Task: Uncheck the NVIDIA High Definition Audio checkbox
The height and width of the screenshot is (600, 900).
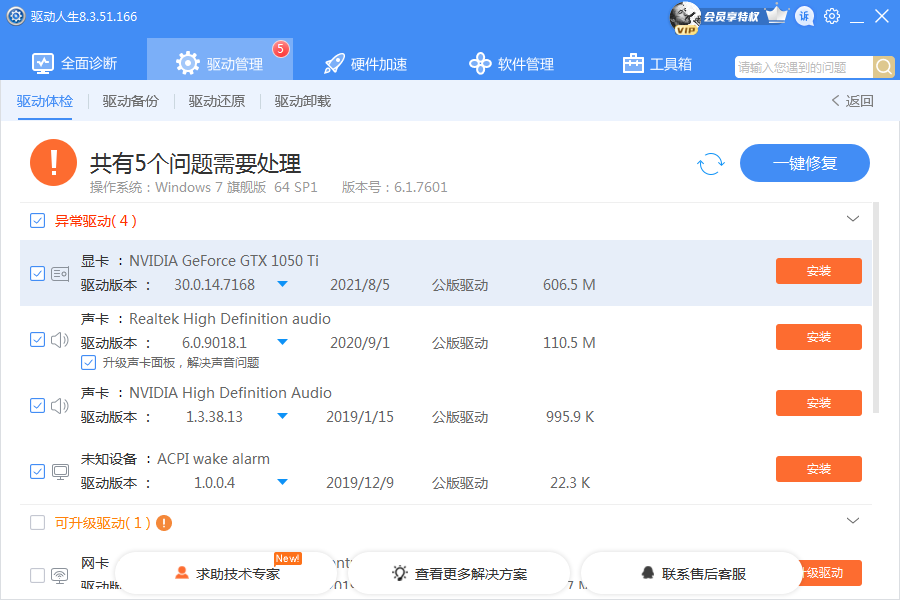Action: point(37,405)
